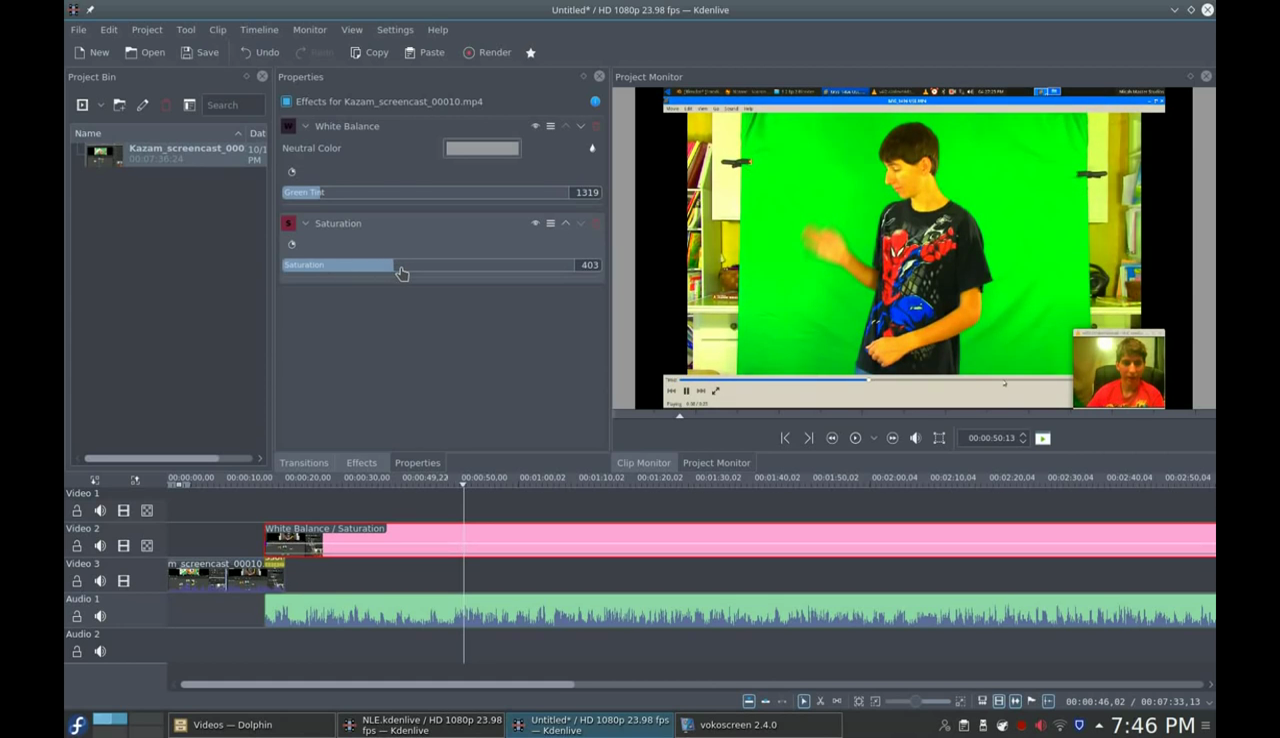
Task: Open the dropdown arrow beside Add Clip
Action: [100, 105]
